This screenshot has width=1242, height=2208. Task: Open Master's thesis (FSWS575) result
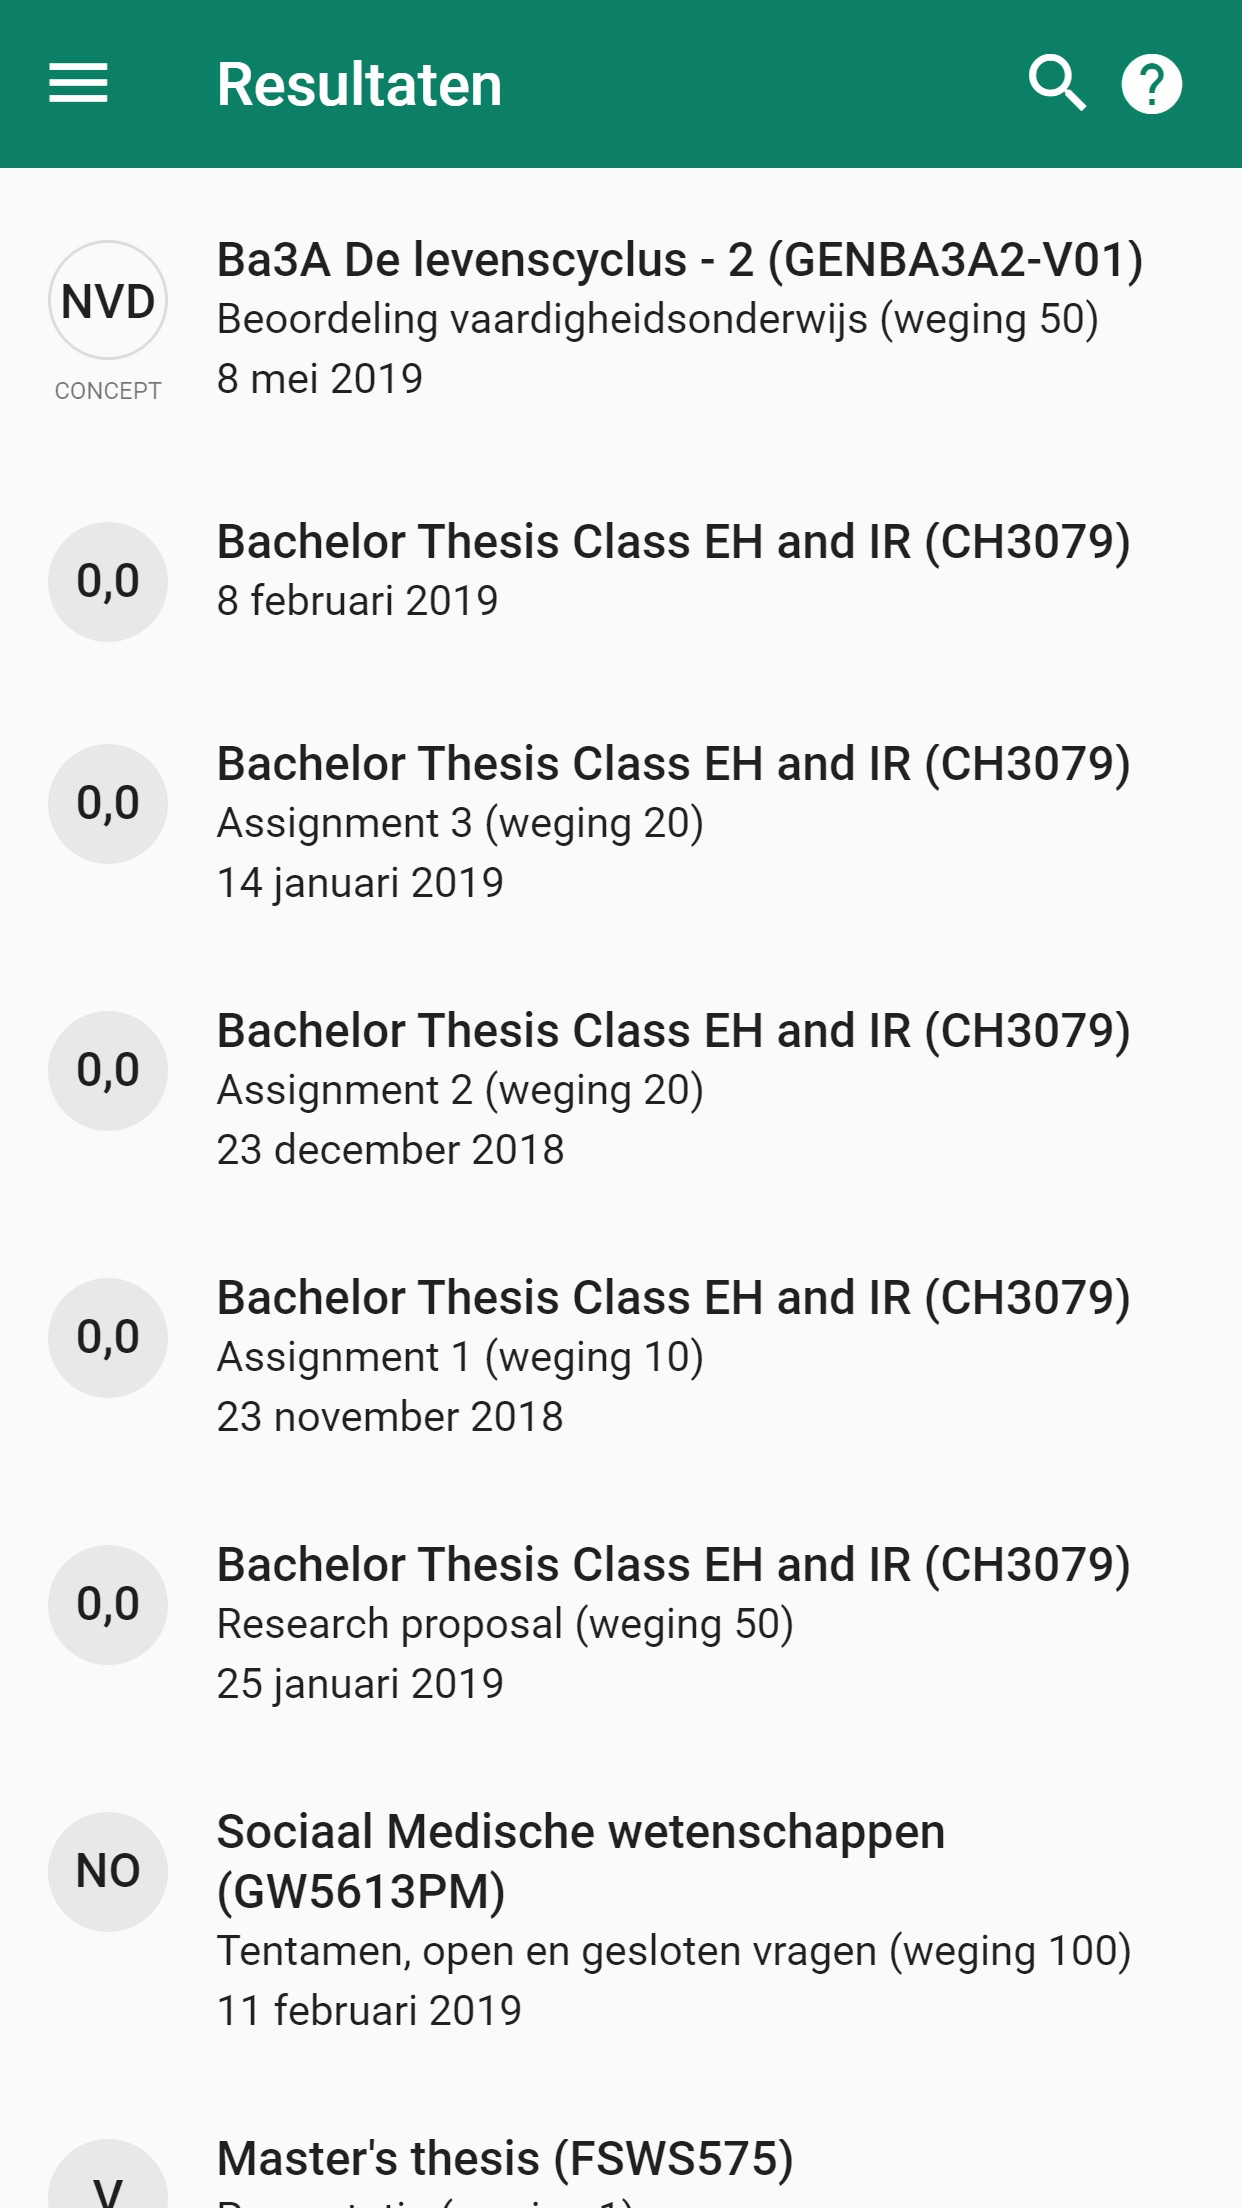click(505, 2160)
